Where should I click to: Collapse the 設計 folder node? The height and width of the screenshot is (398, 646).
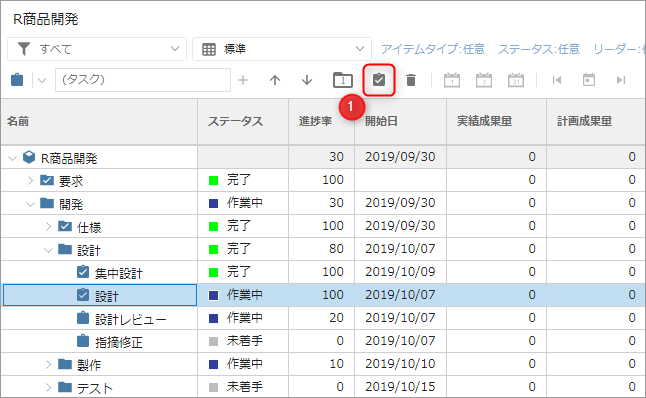(x=48, y=250)
